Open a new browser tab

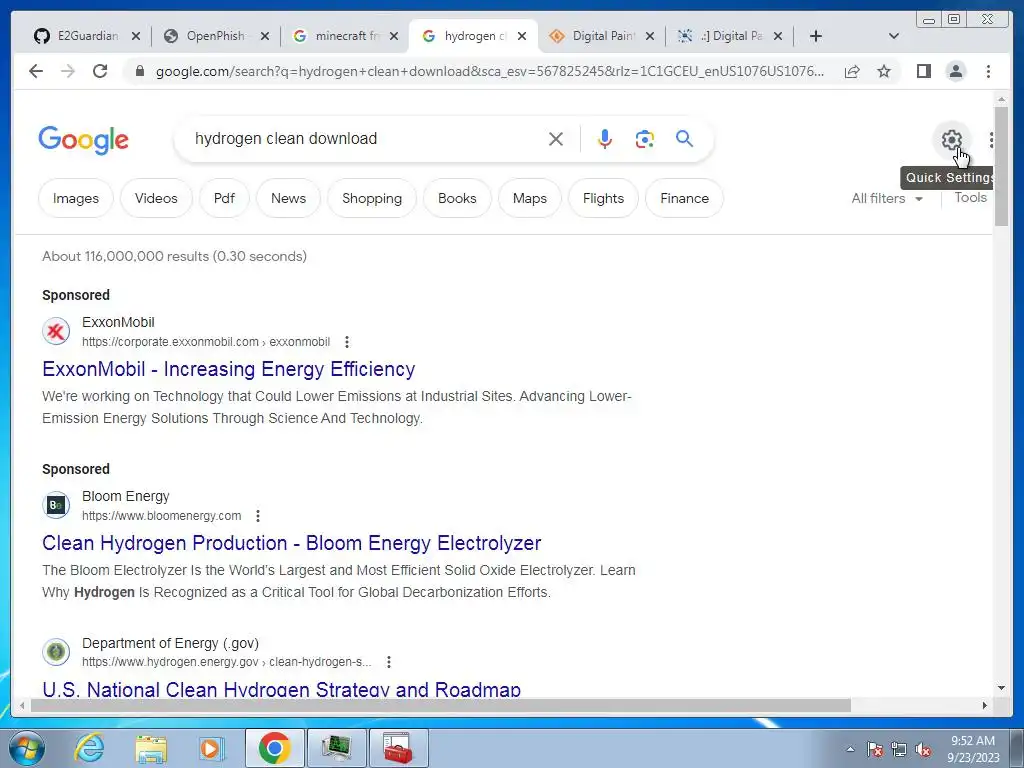(816, 36)
